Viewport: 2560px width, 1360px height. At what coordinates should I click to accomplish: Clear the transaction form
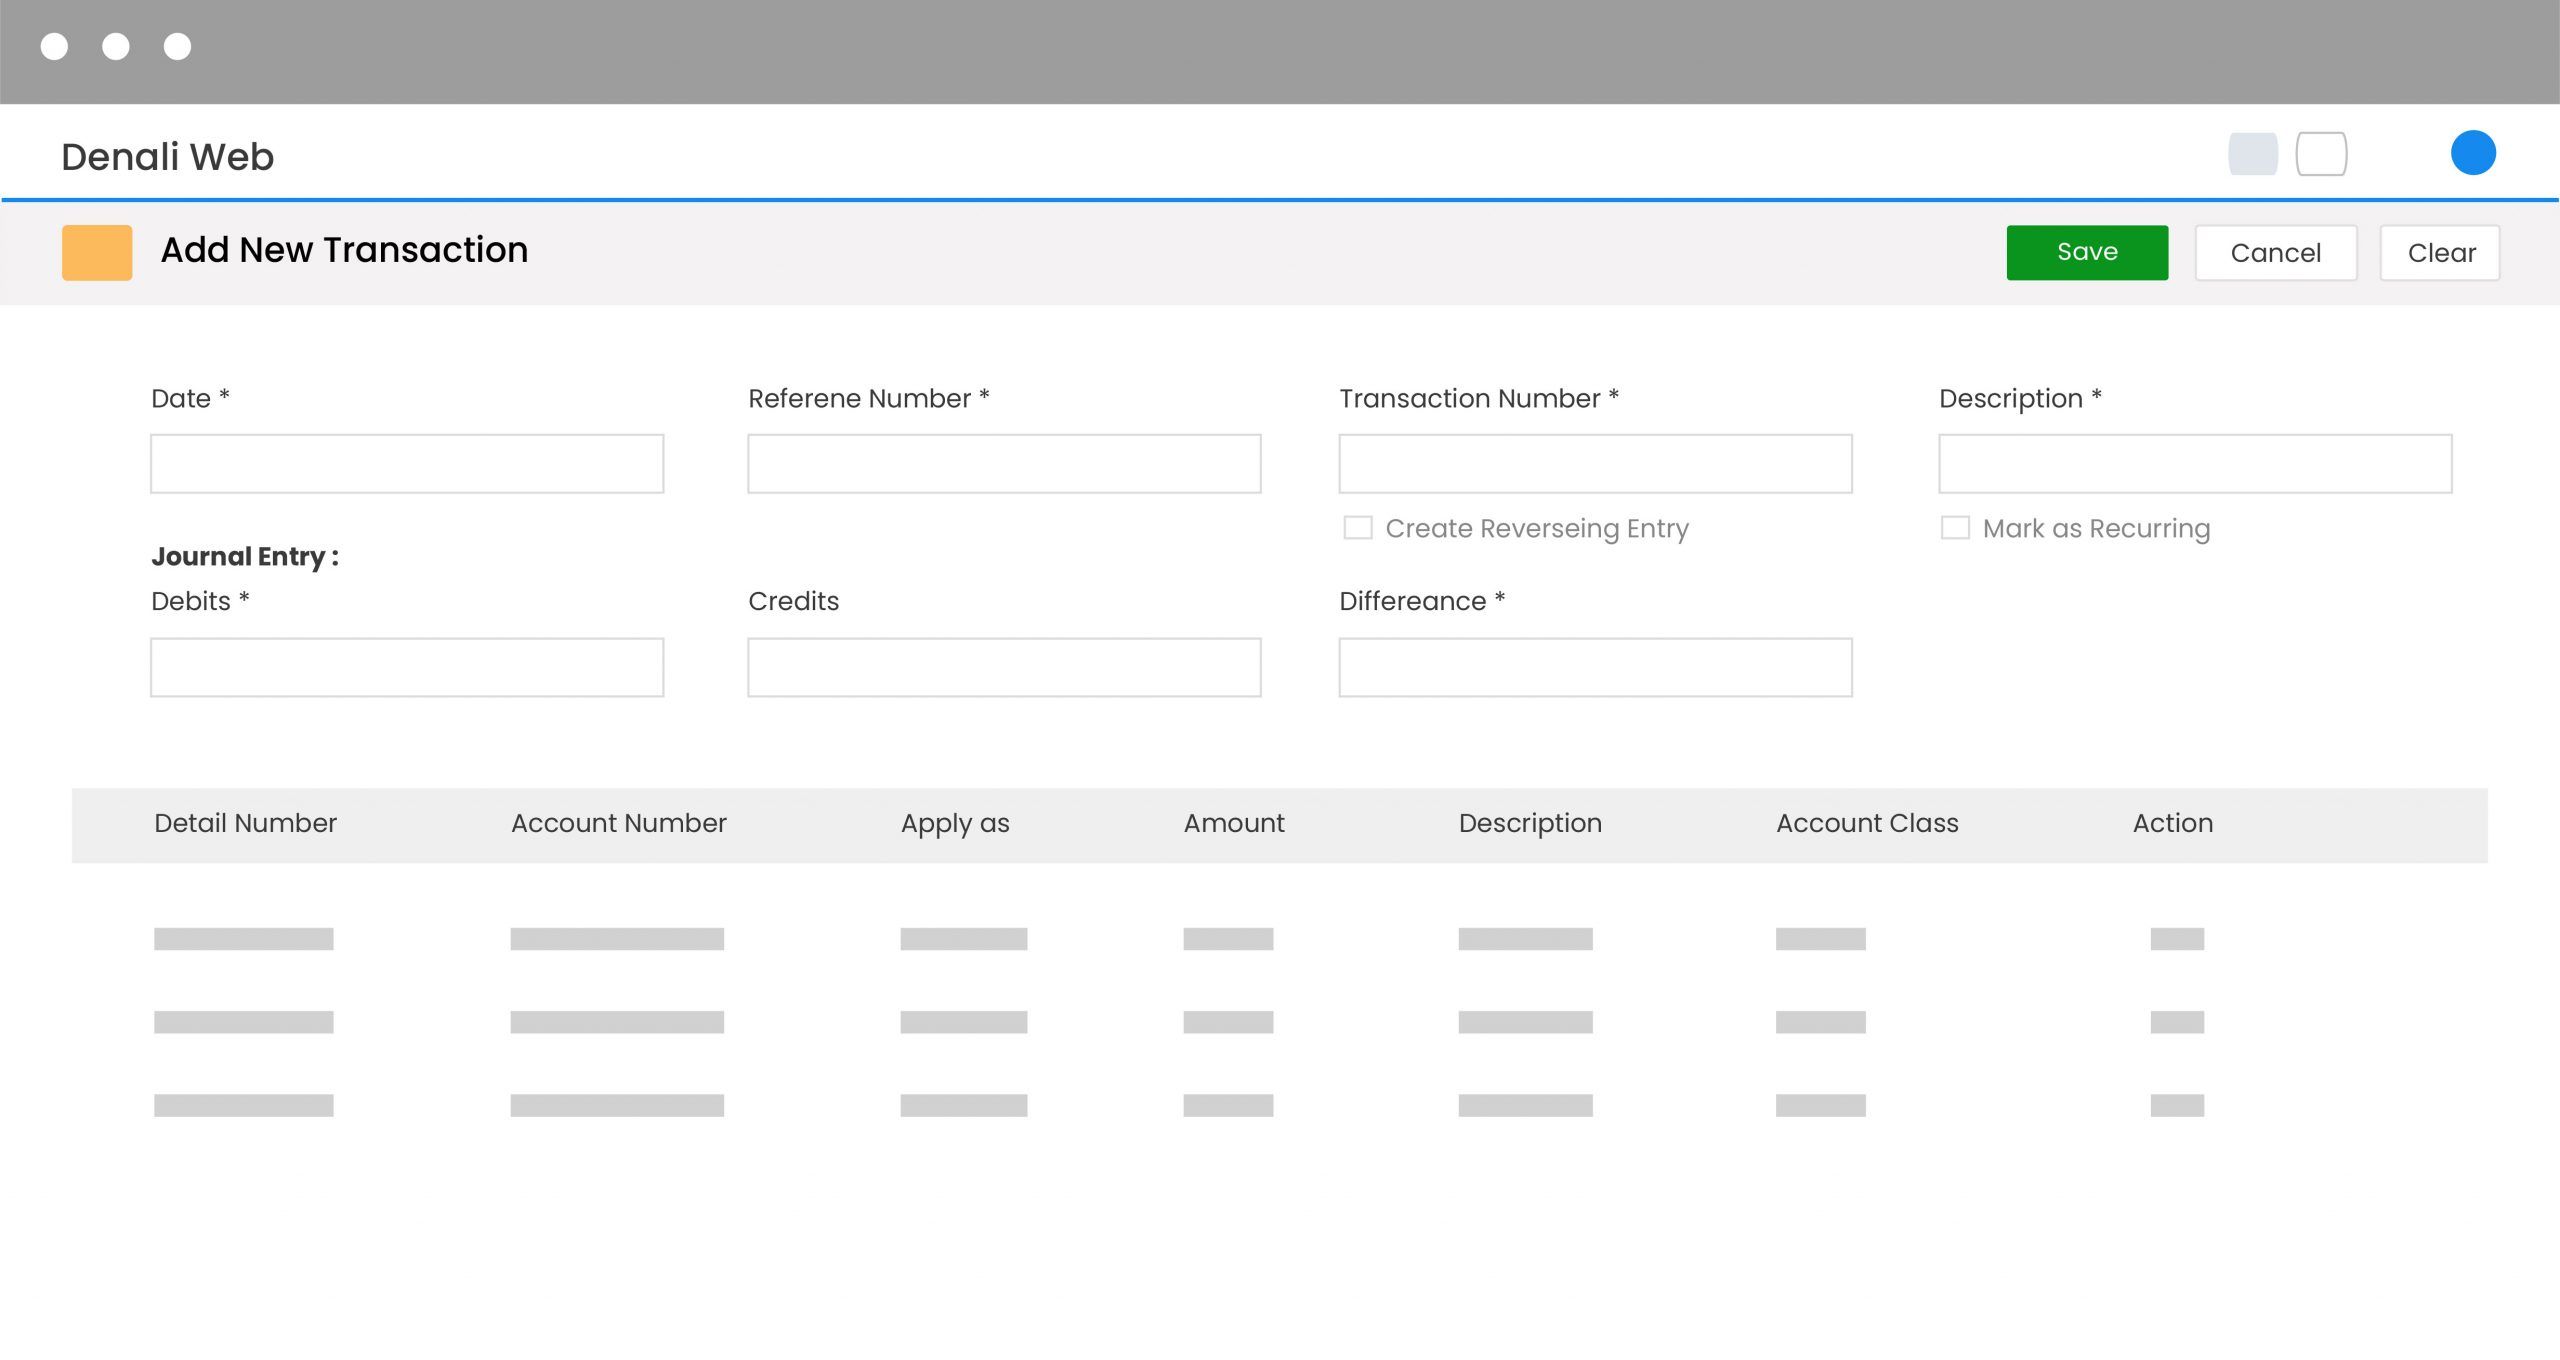pyautogui.click(x=2440, y=252)
